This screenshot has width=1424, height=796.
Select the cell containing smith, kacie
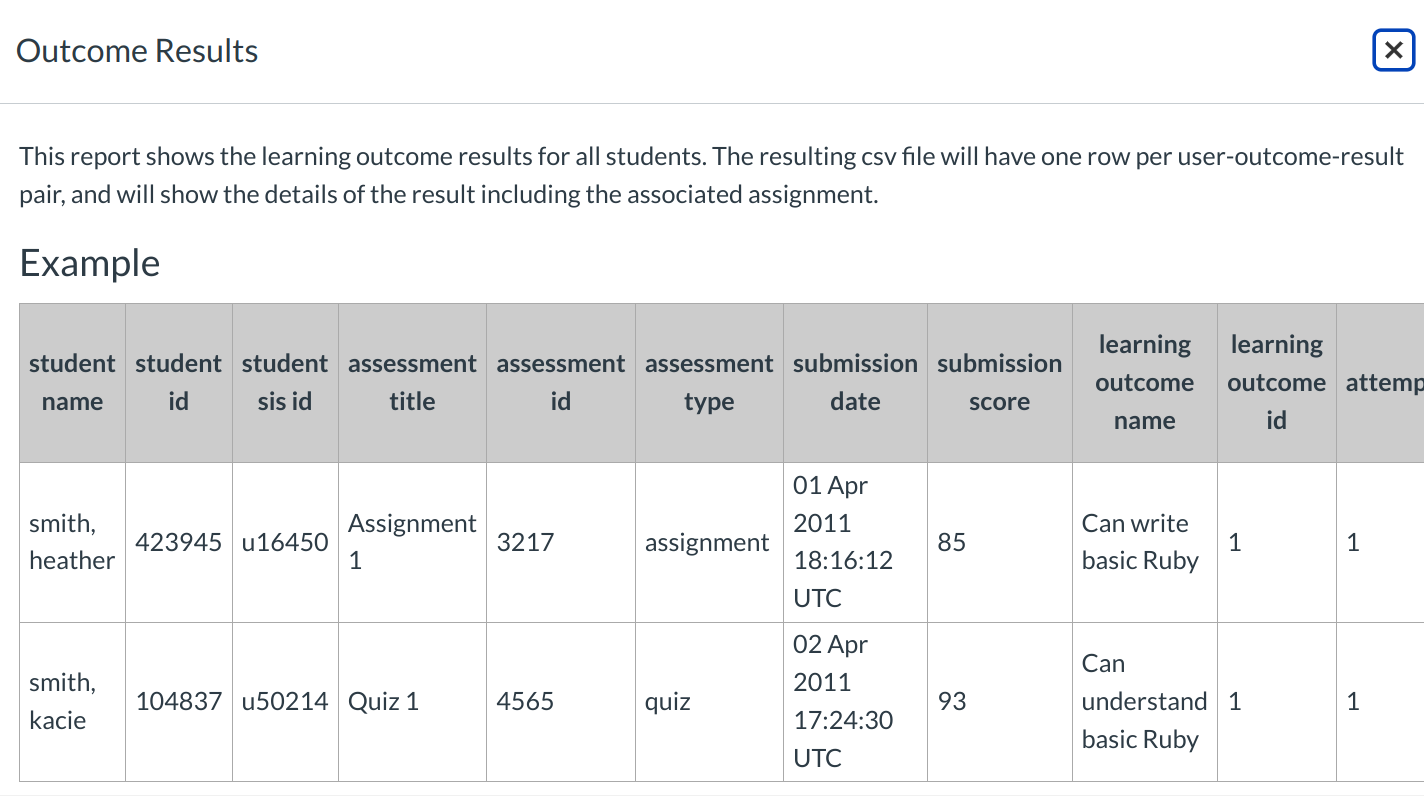pyautogui.click(x=71, y=701)
